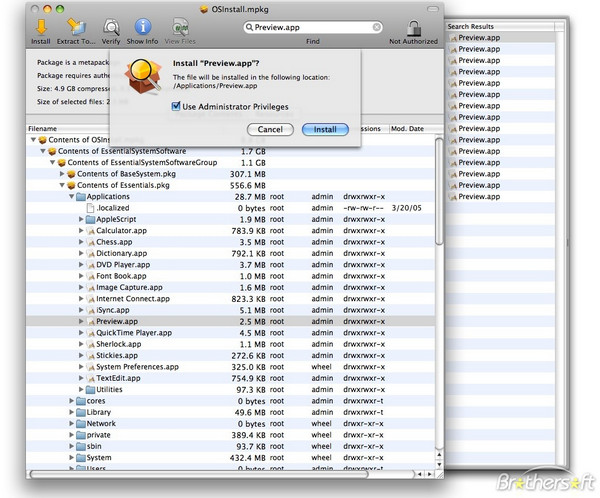600x498 pixels.
Task: Cancel the install dialog
Action: click(x=270, y=129)
